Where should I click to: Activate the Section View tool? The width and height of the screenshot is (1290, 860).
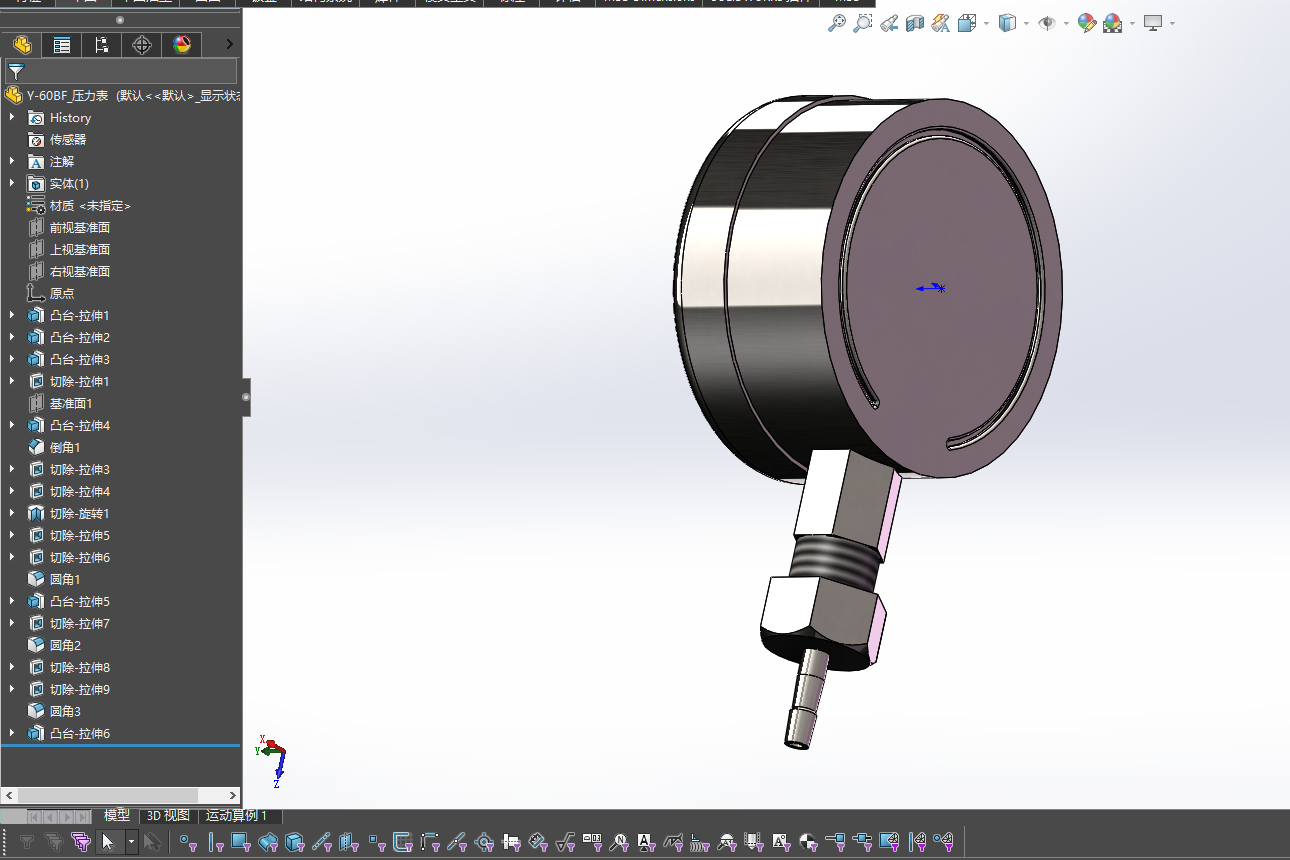pyautogui.click(x=914, y=23)
